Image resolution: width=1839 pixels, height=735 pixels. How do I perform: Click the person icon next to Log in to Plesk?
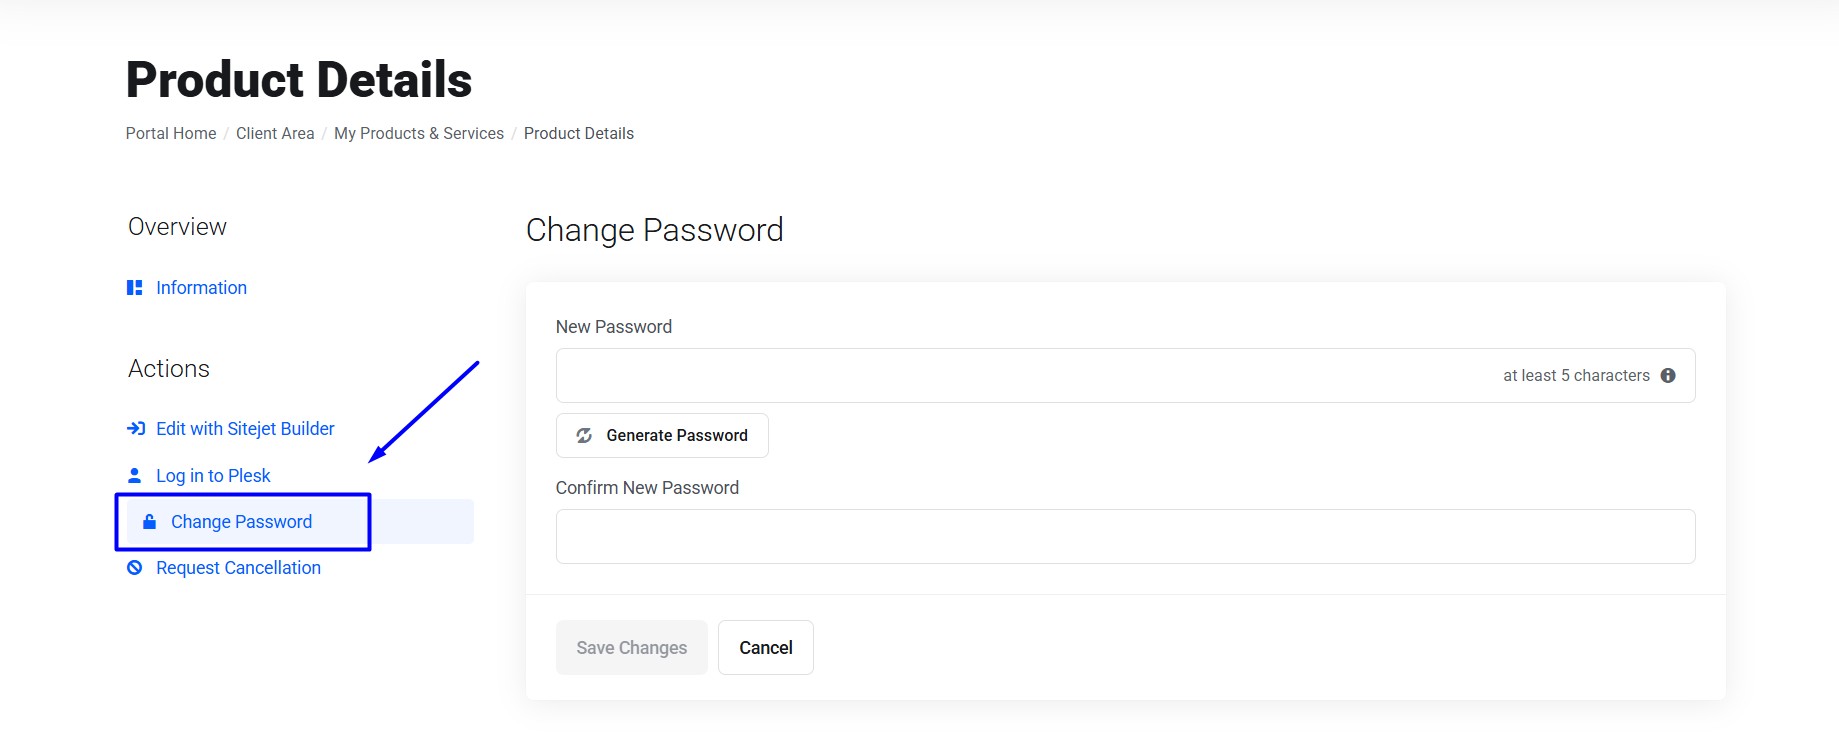pyautogui.click(x=135, y=474)
